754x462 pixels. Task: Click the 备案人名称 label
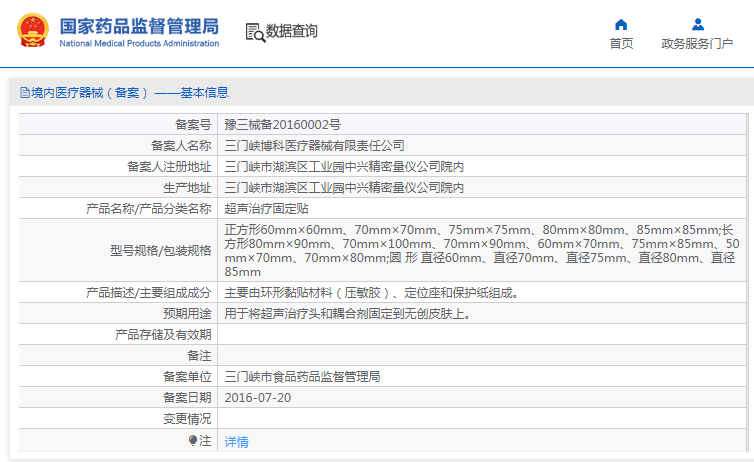coord(181,146)
